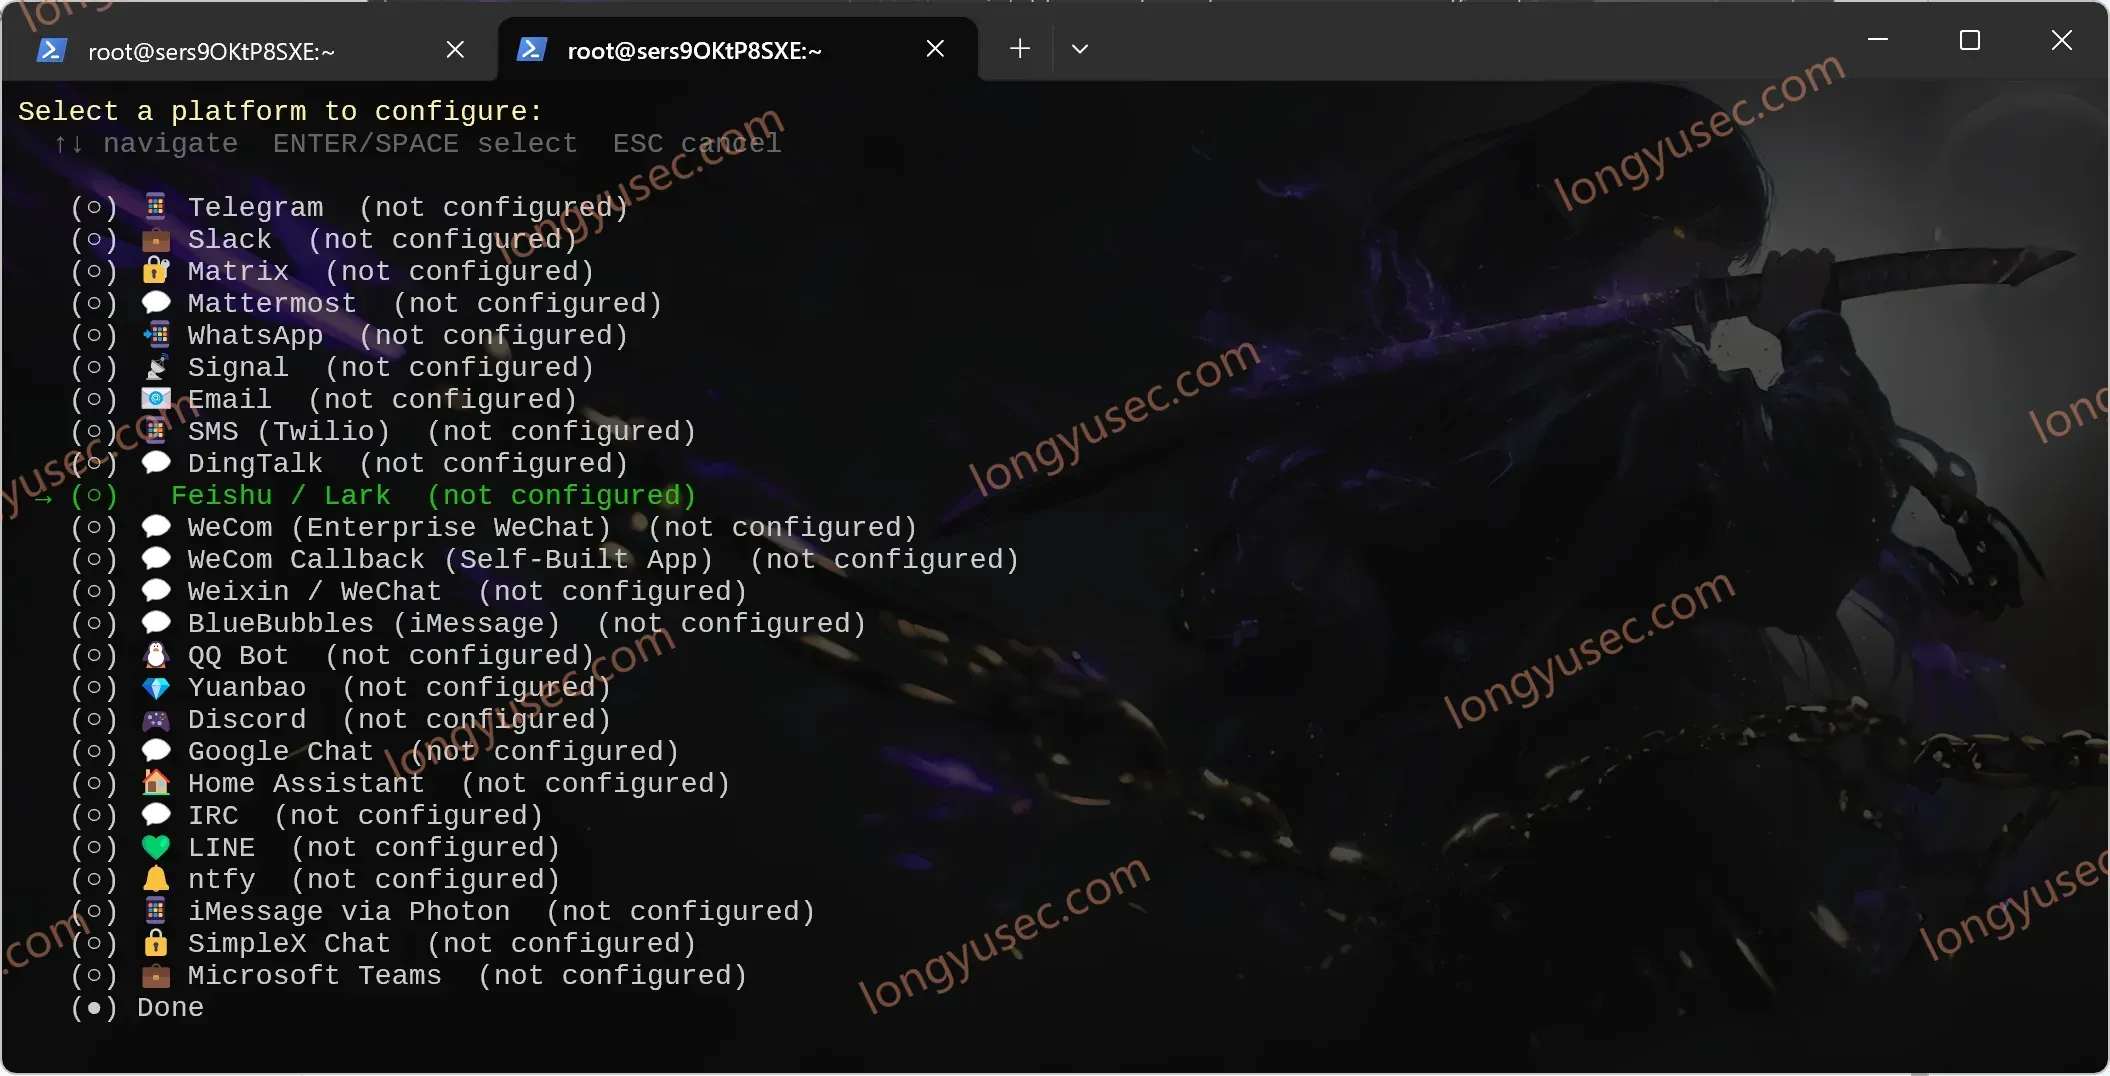Viewport: 2110px width, 1076px height.
Task: Select the Telegram radio option
Action: click(x=94, y=207)
